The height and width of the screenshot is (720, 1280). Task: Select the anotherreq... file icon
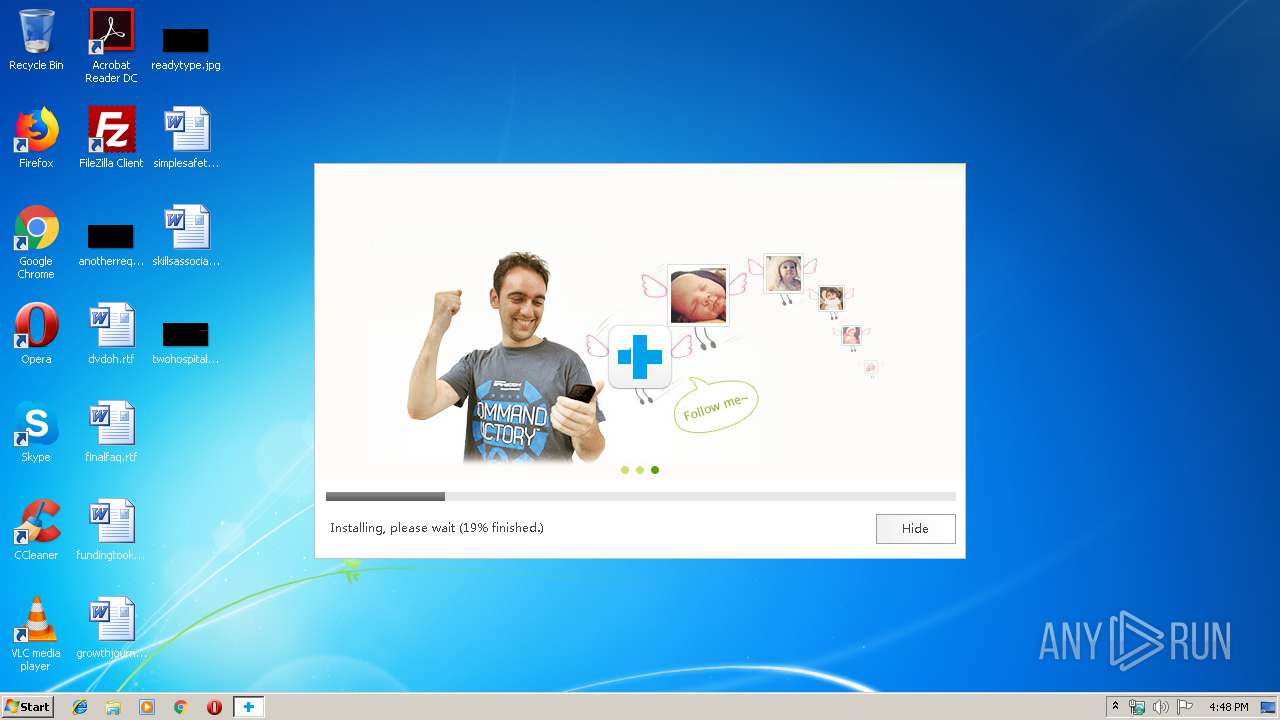[x=111, y=244]
